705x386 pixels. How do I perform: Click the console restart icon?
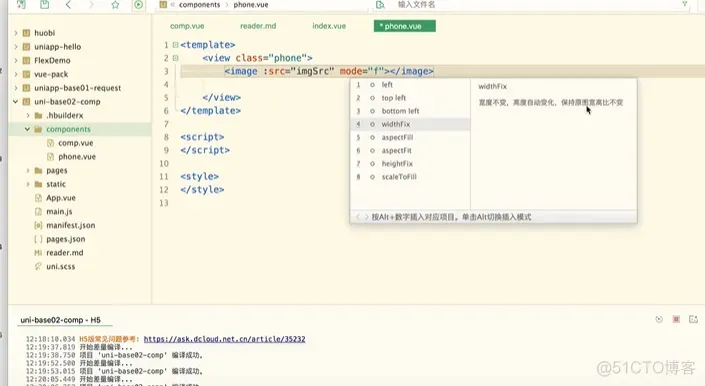[x=659, y=319]
